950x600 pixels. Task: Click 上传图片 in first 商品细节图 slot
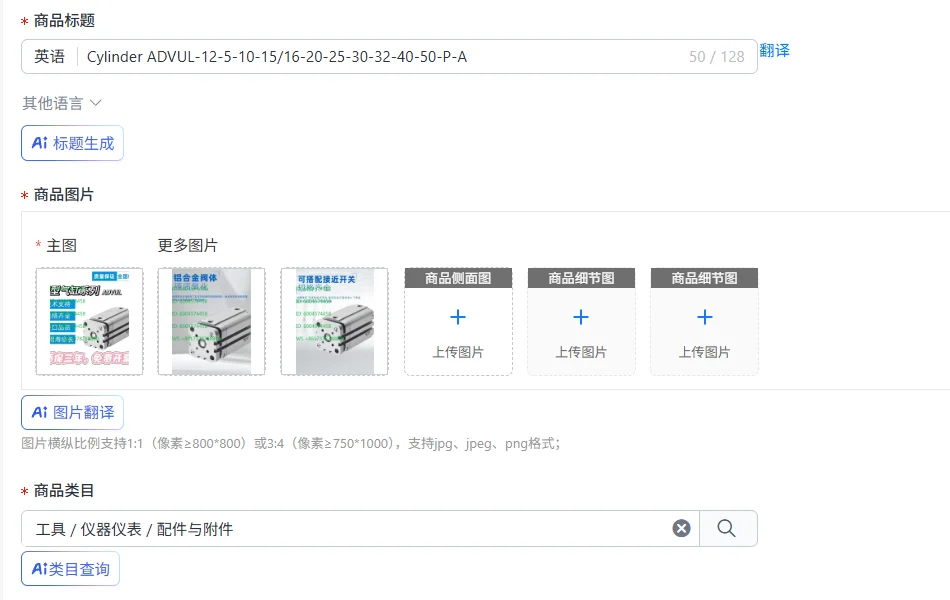click(581, 352)
